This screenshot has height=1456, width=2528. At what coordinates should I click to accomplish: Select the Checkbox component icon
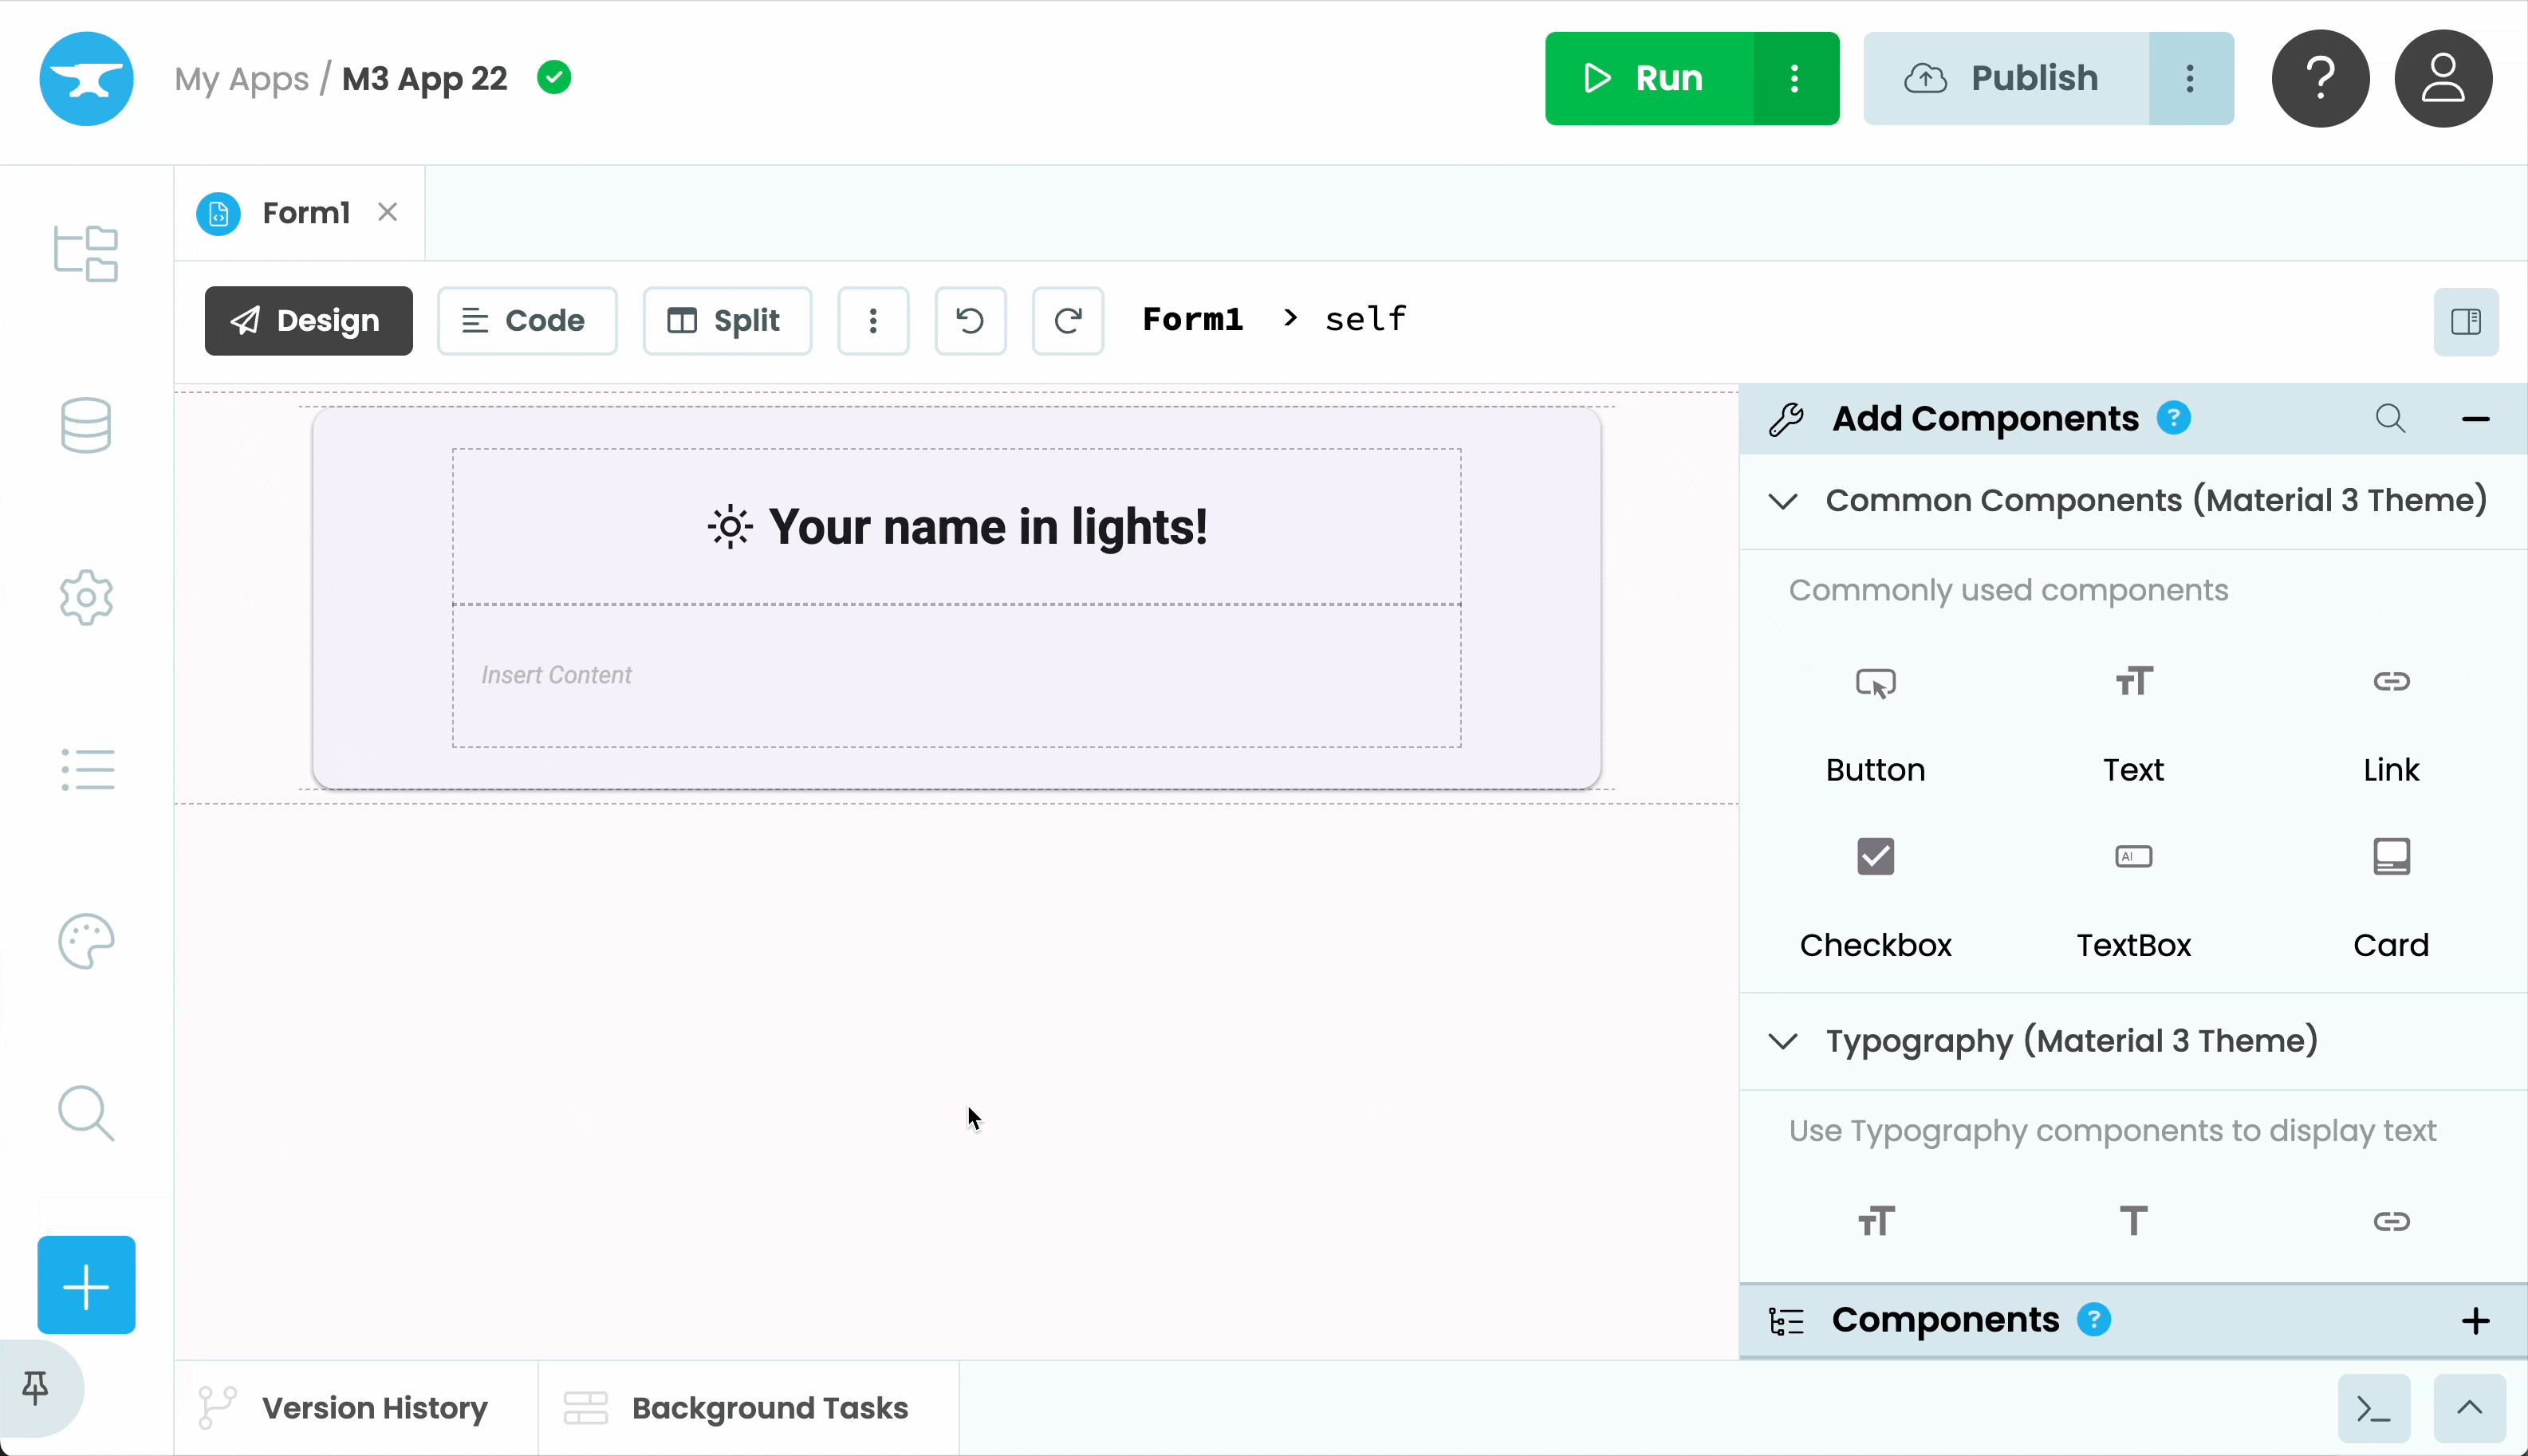point(1874,856)
